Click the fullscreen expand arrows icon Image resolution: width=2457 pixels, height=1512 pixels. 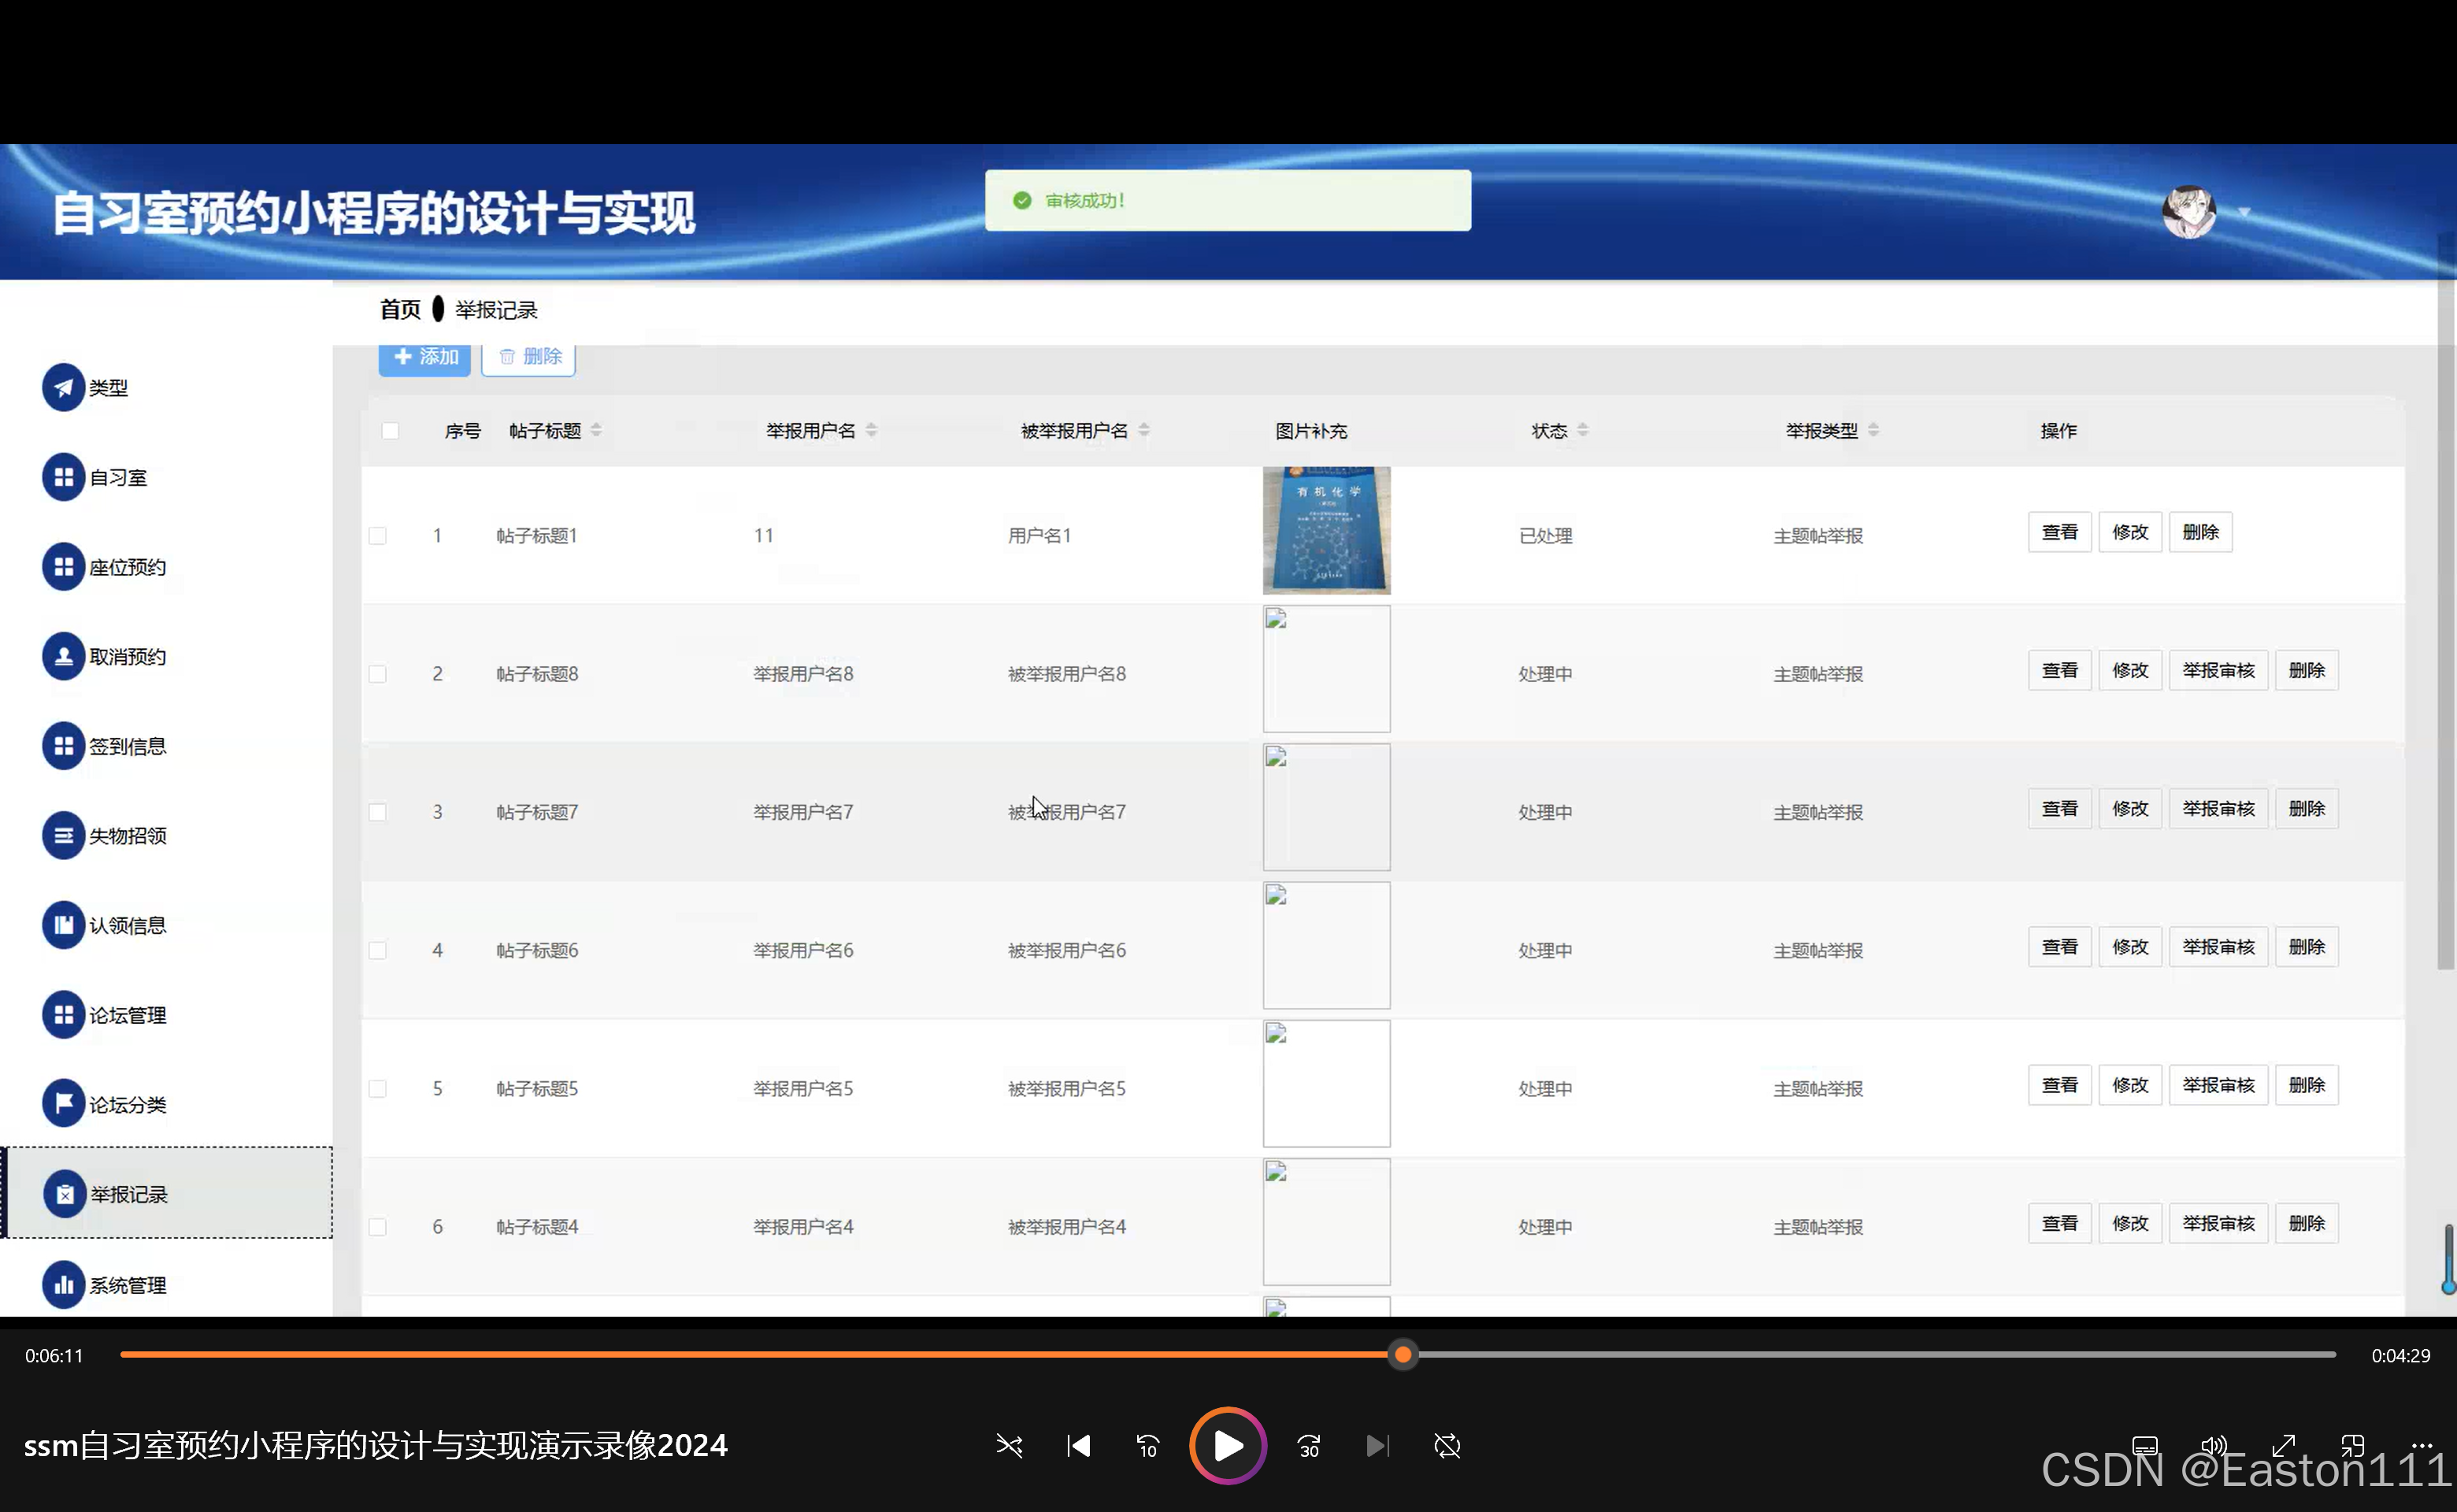pyautogui.click(x=2283, y=1446)
